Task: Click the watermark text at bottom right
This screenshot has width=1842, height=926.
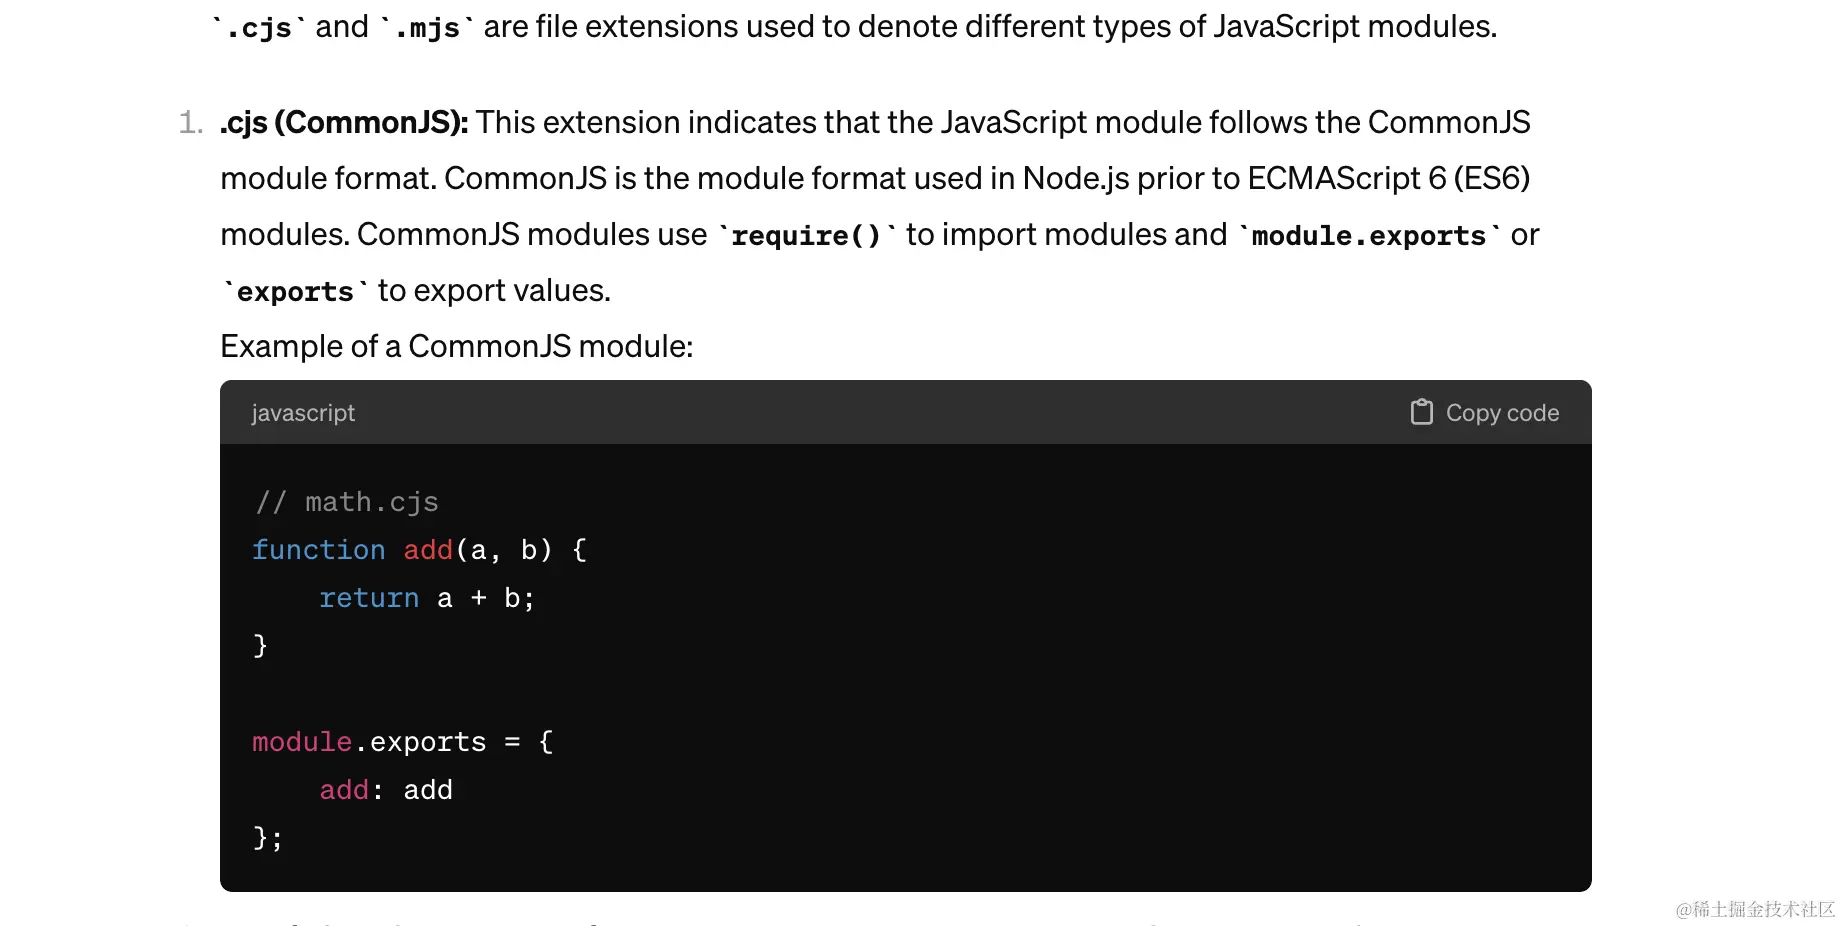Action: point(1755,909)
